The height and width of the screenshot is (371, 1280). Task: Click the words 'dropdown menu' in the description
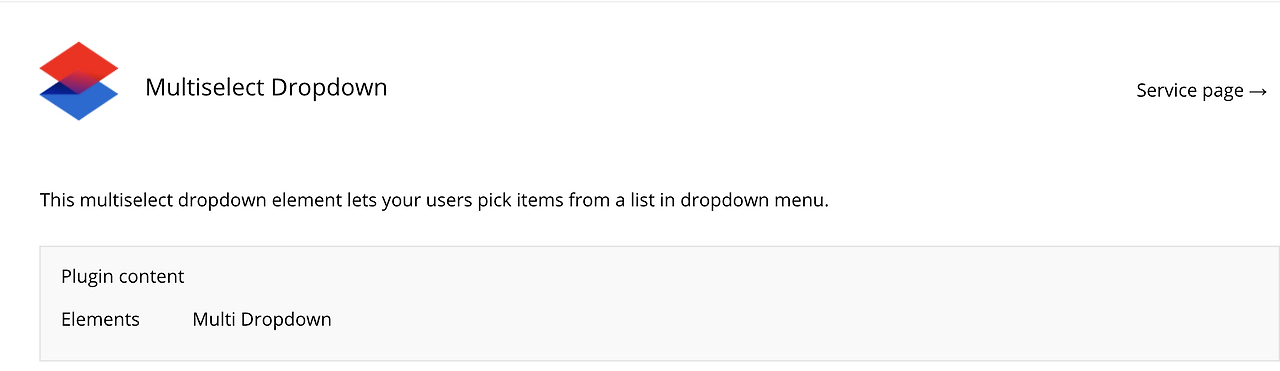755,200
